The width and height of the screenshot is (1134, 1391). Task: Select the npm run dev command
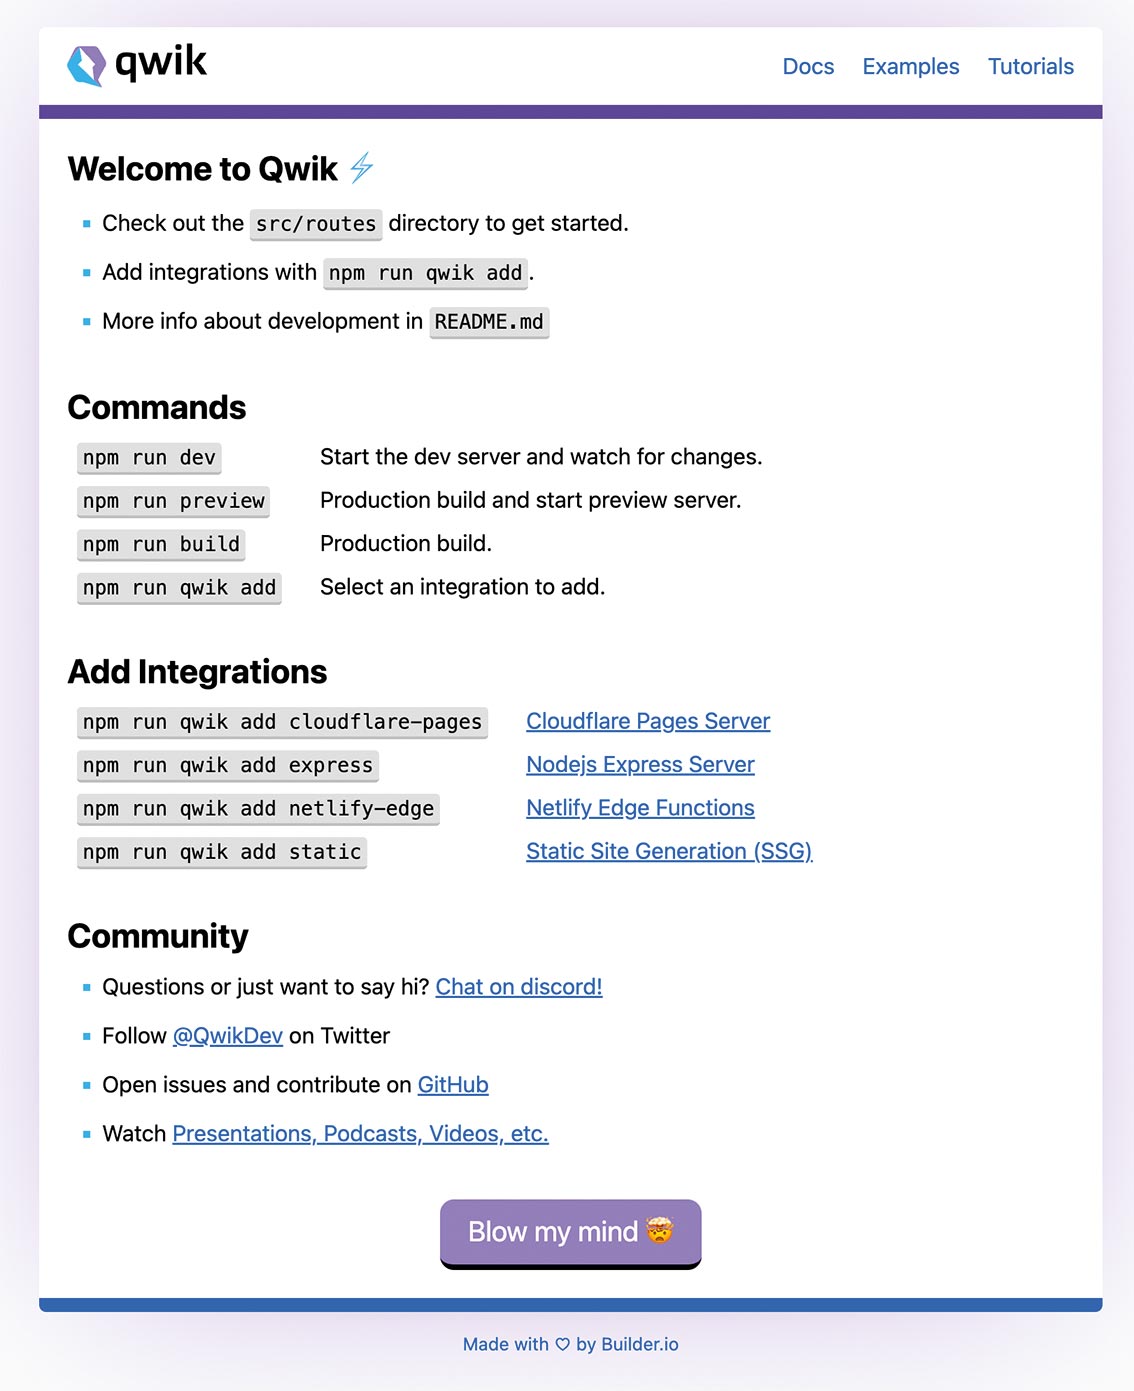[149, 458]
